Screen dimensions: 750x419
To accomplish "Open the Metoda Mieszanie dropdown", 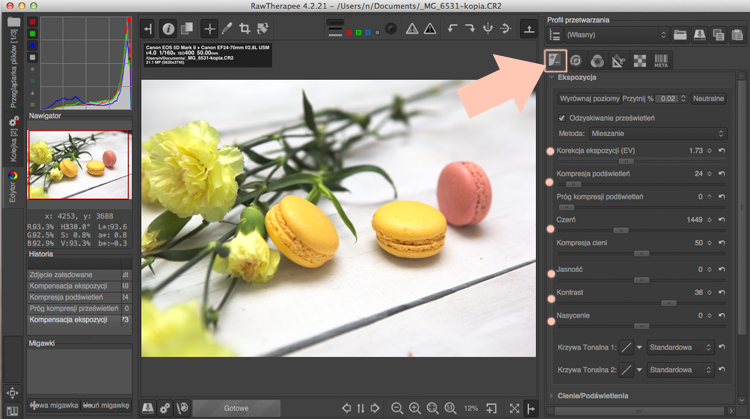I will [658, 133].
